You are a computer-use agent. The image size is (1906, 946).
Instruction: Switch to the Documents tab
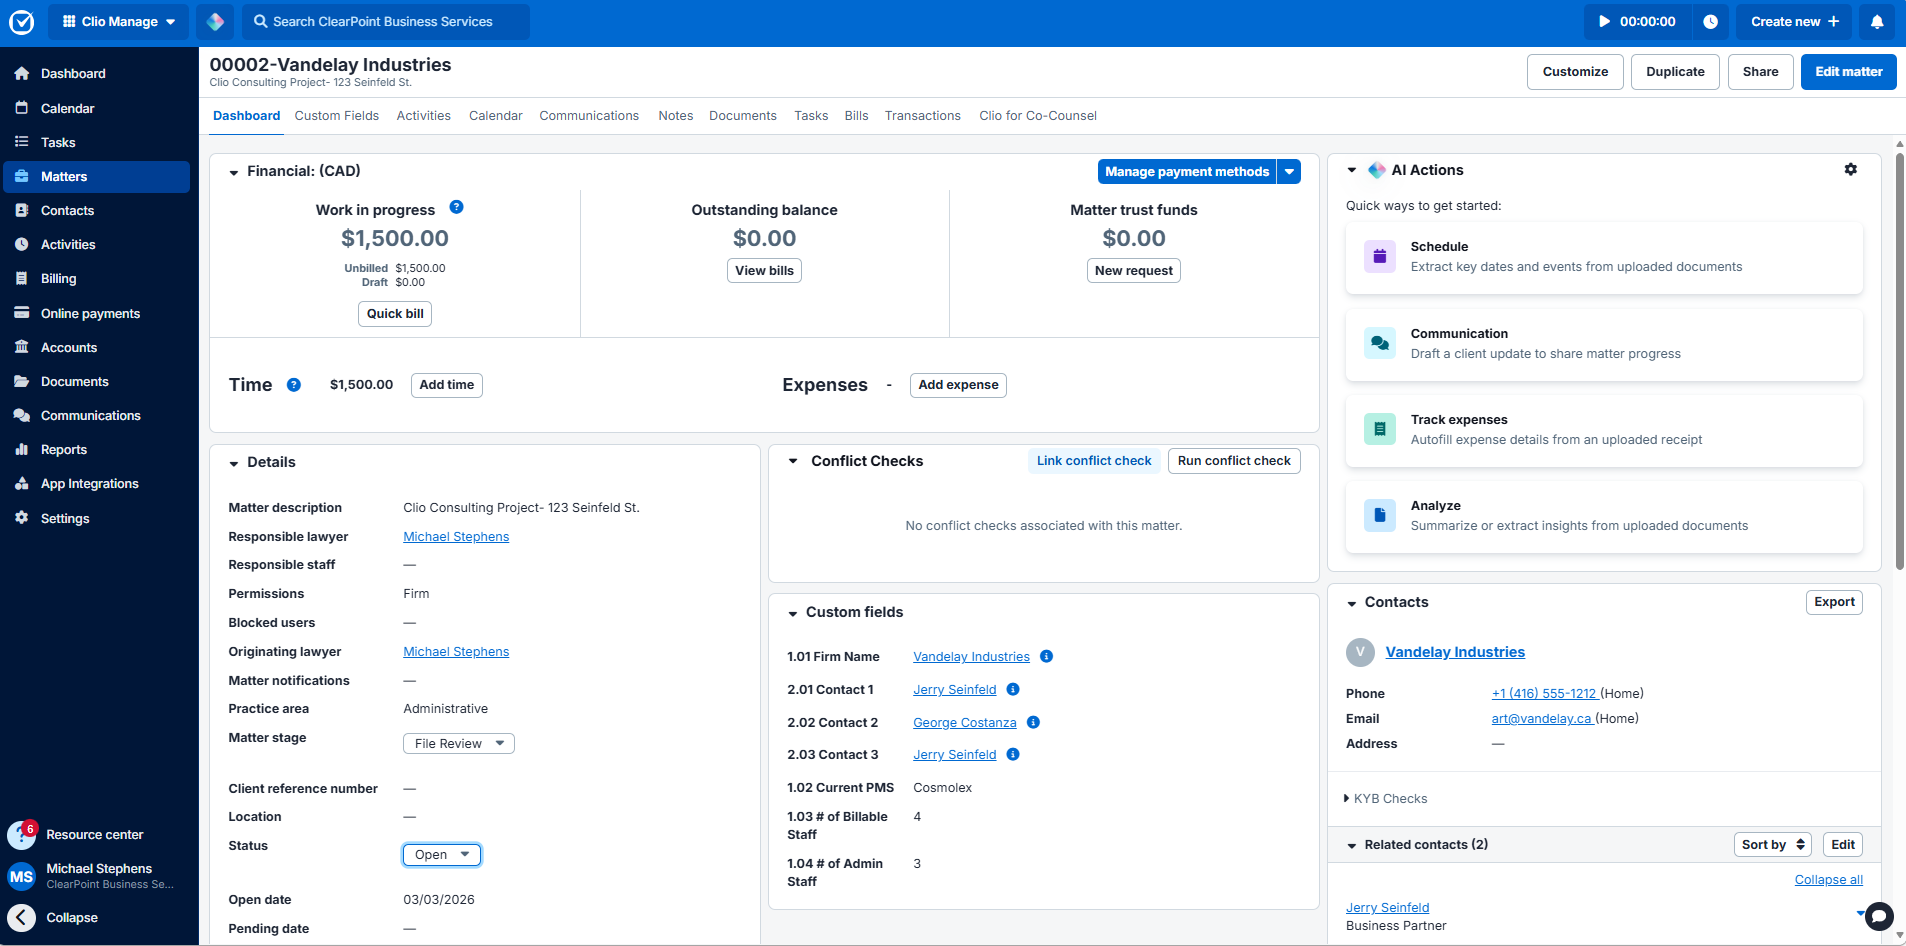(x=743, y=116)
